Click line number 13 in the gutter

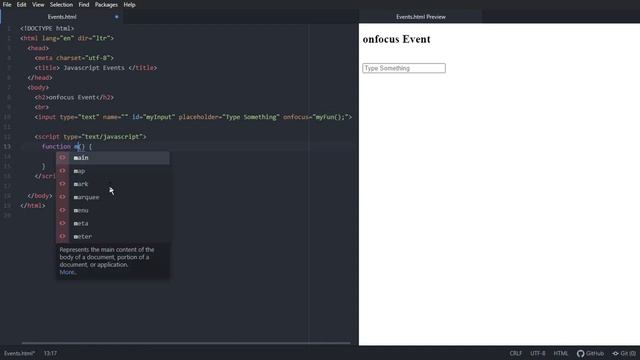pos(7,147)
